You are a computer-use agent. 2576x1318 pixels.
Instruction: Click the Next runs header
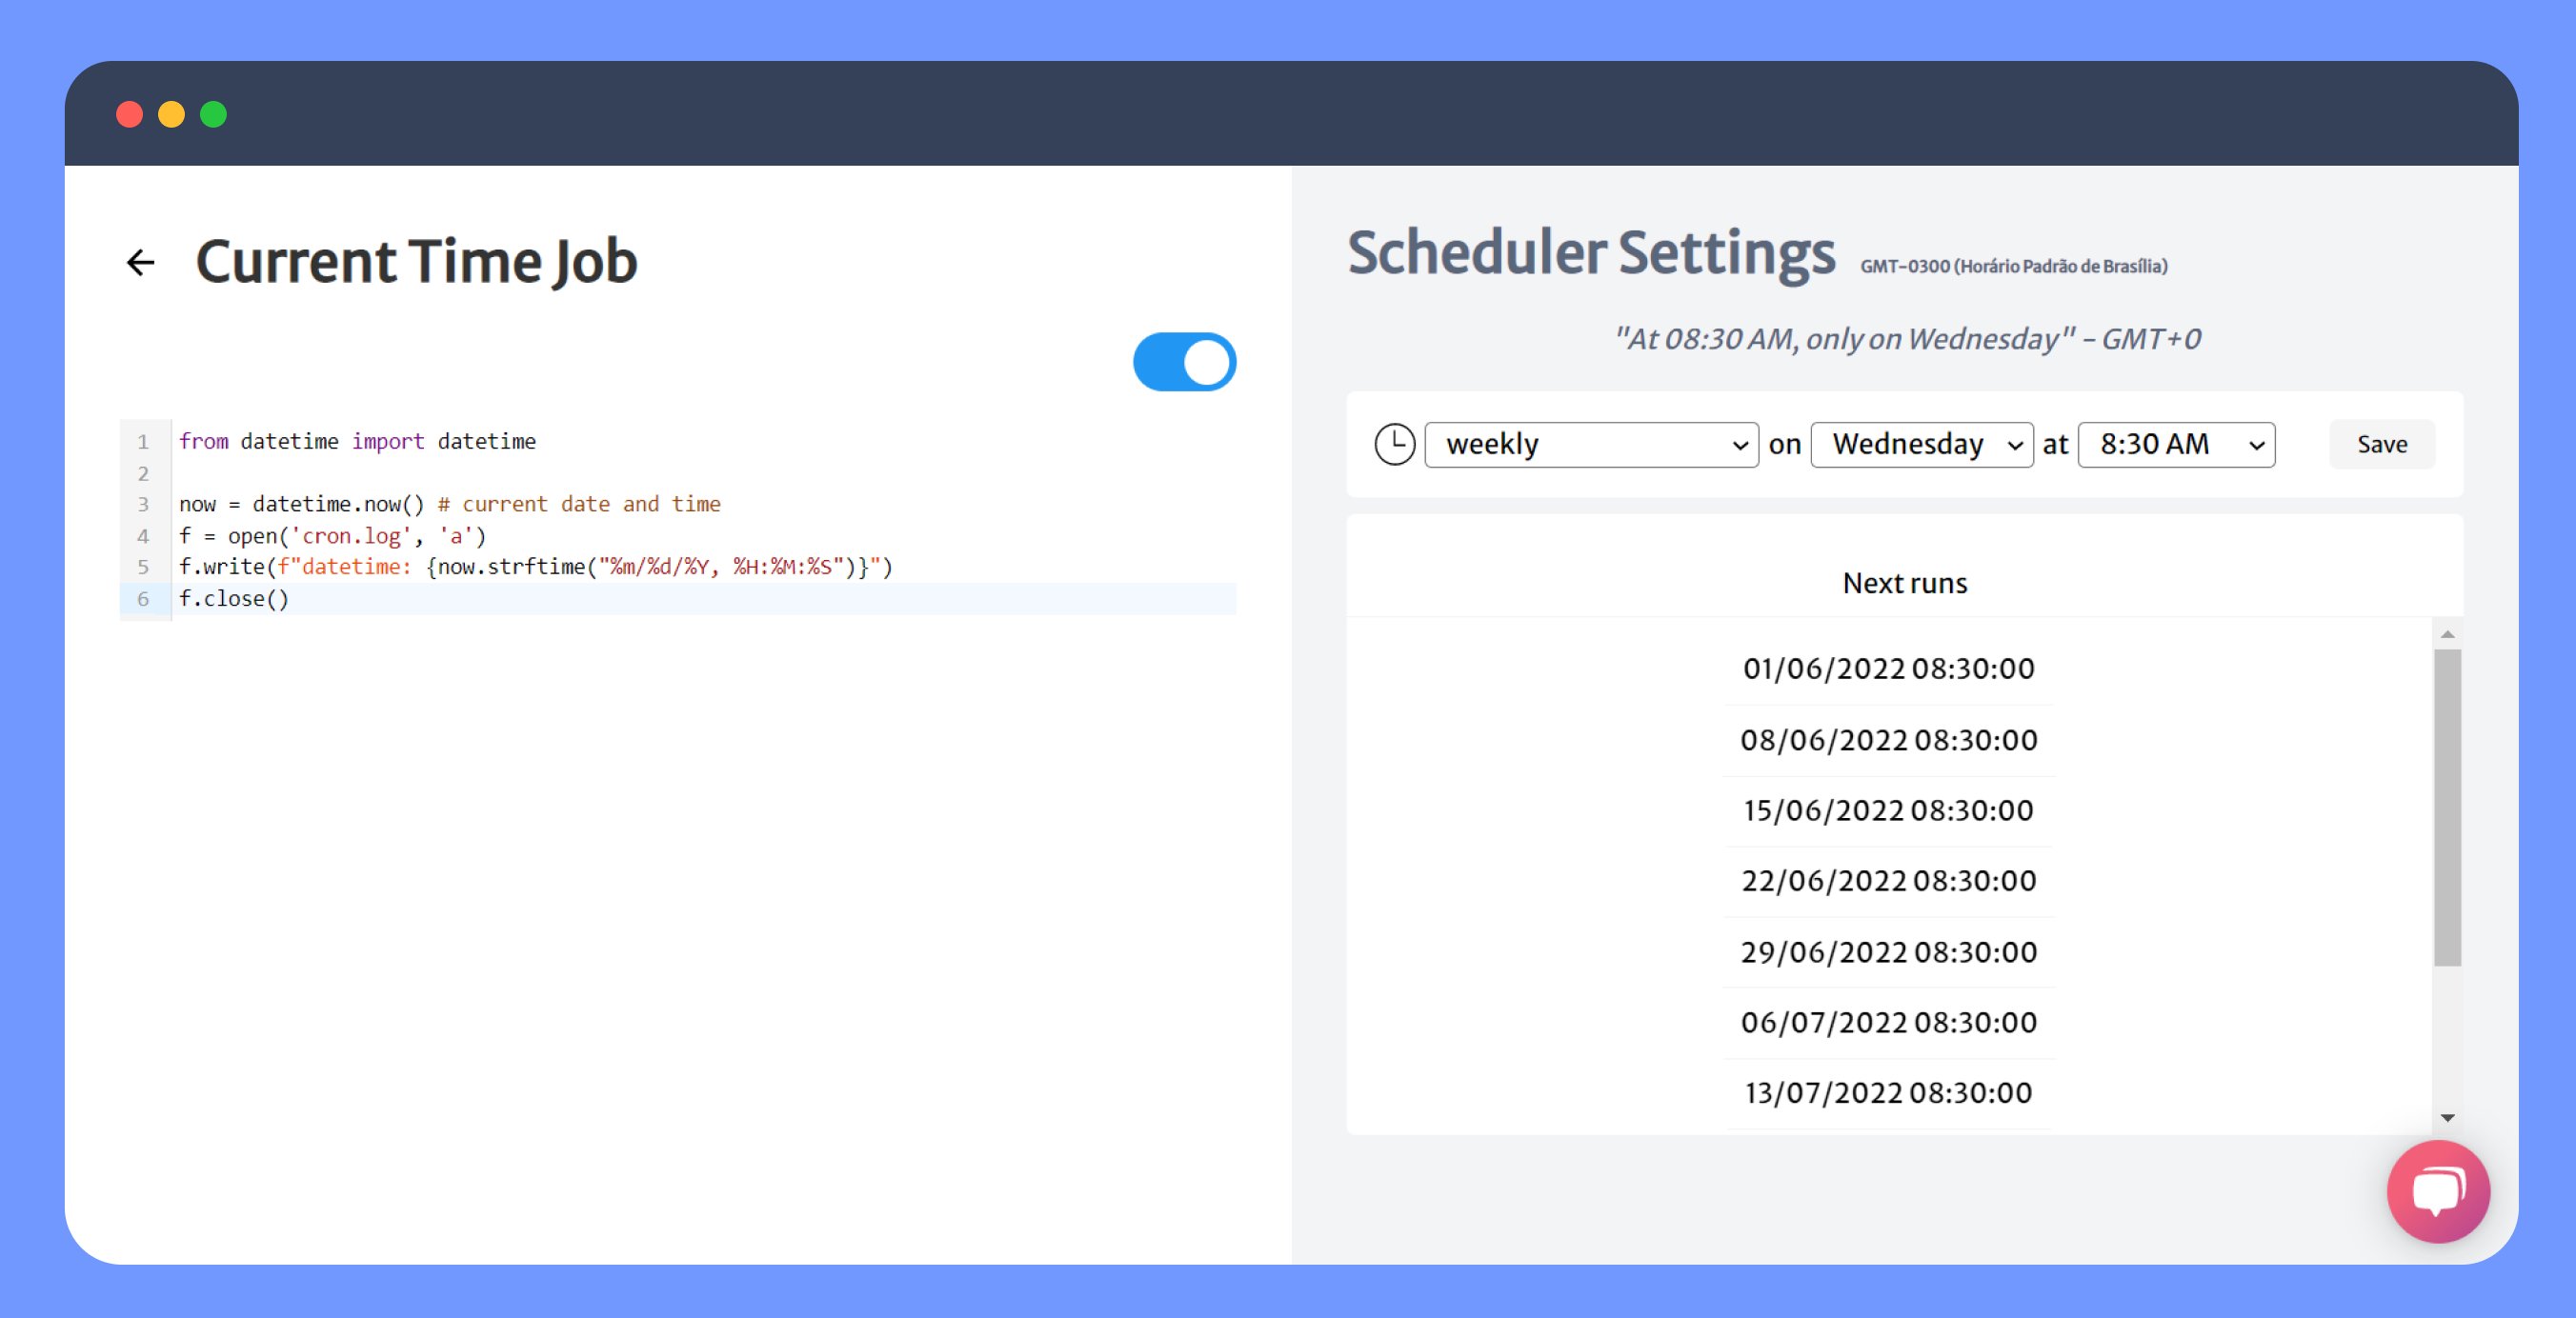[1904, 583]
